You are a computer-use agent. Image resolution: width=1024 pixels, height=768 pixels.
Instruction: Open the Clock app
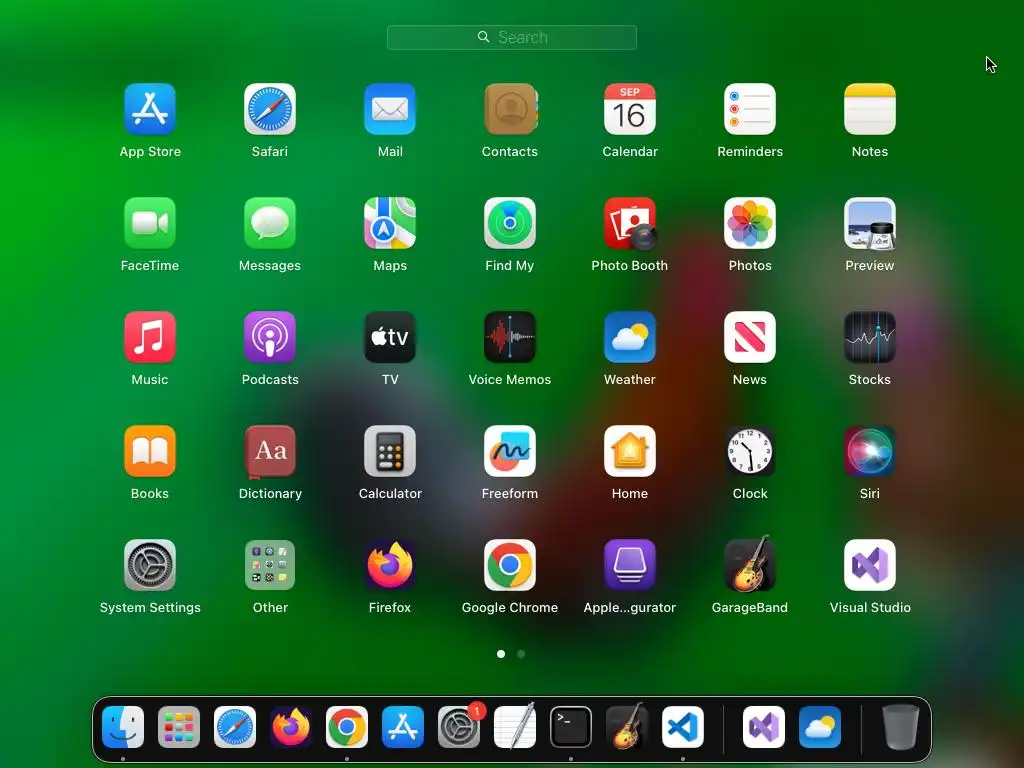point(750,451)
